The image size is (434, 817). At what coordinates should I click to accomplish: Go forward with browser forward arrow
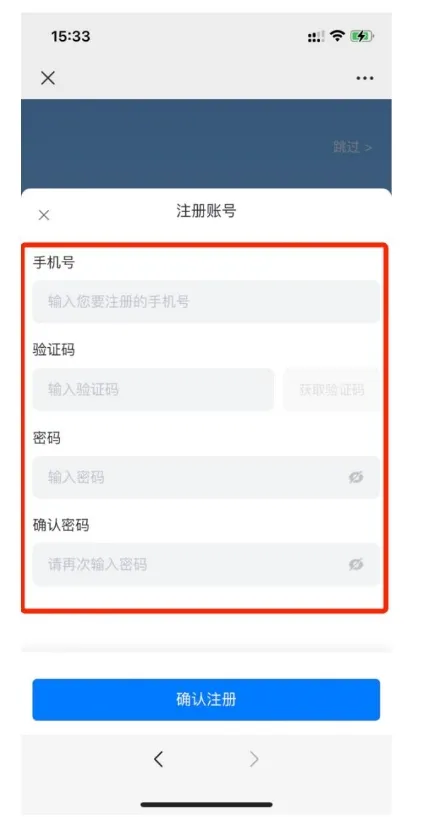click(254, 760)
